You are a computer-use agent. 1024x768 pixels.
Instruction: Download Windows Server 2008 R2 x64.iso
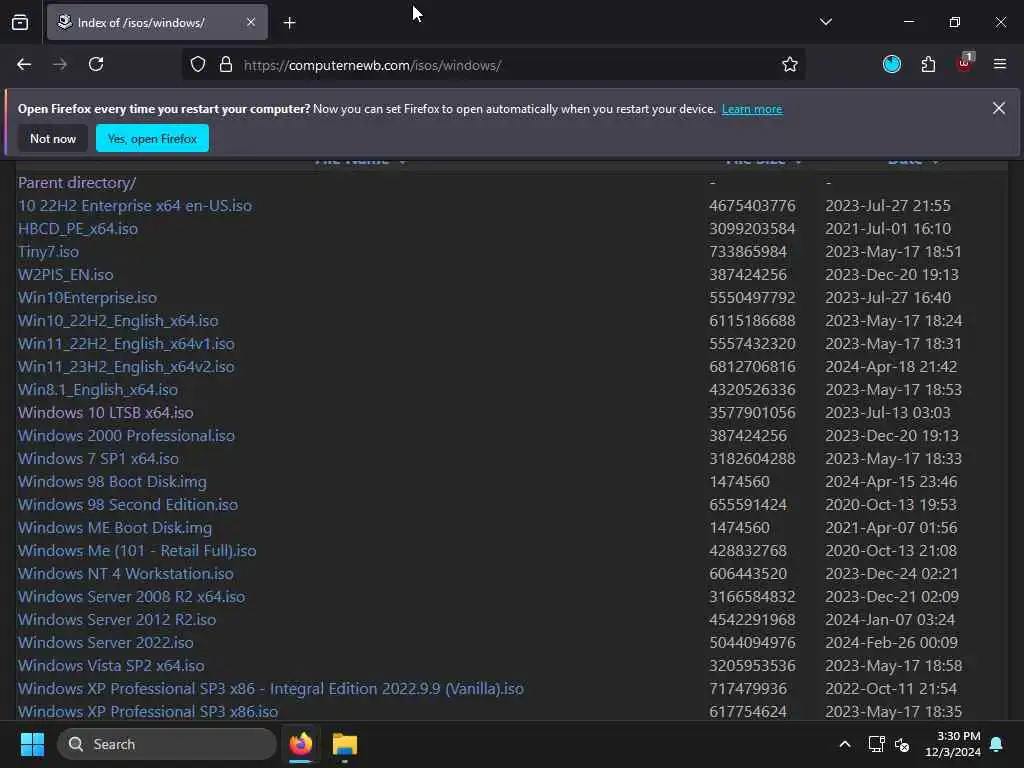[x=131, y=597]
